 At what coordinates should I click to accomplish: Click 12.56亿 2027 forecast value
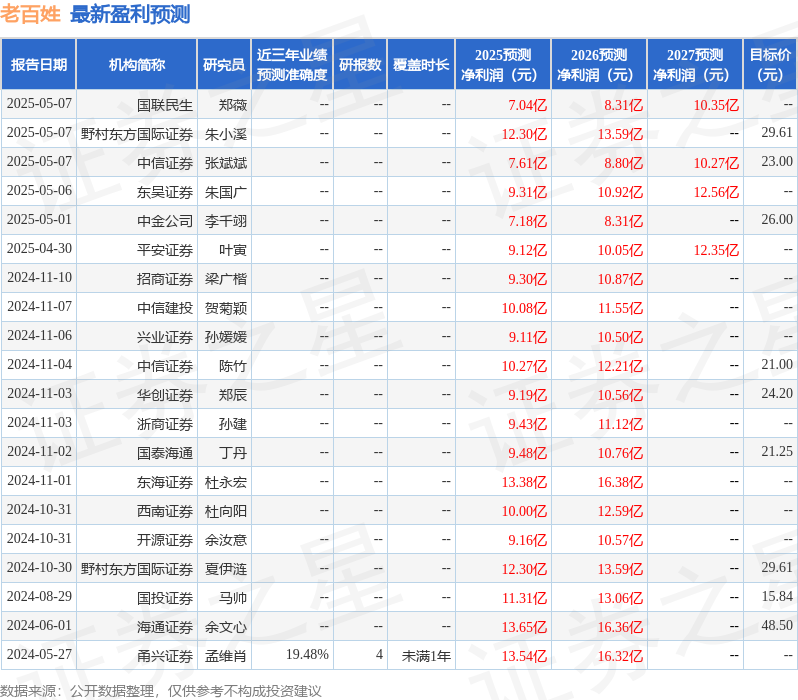coord(716,192)
